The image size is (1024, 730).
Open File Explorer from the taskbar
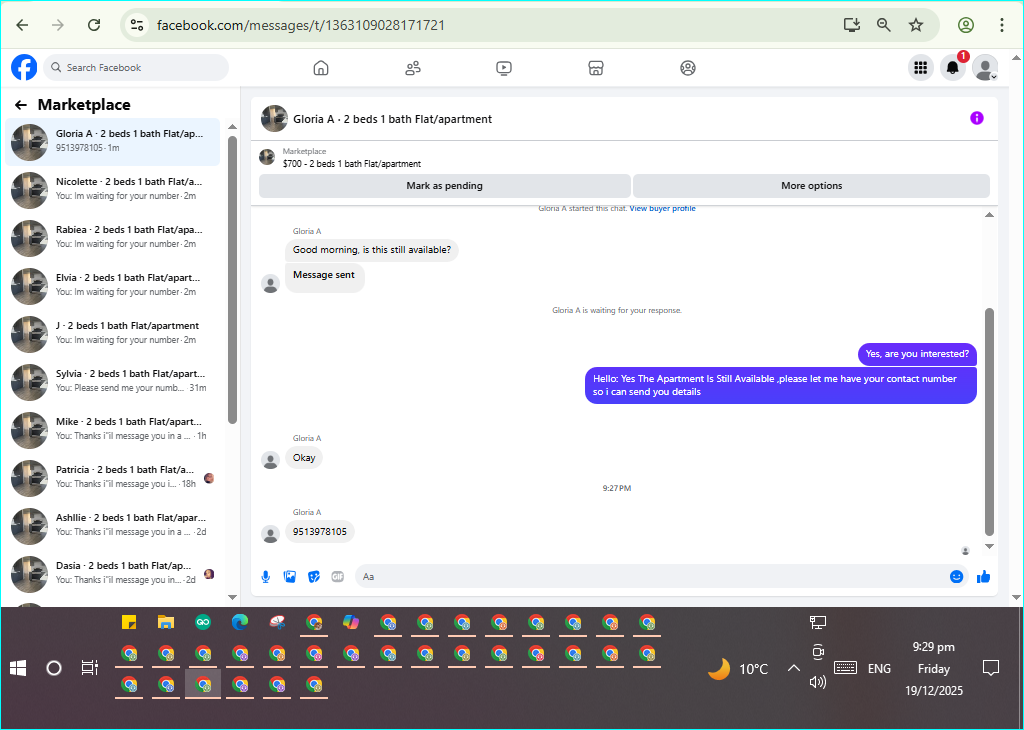tap(166, 622)
